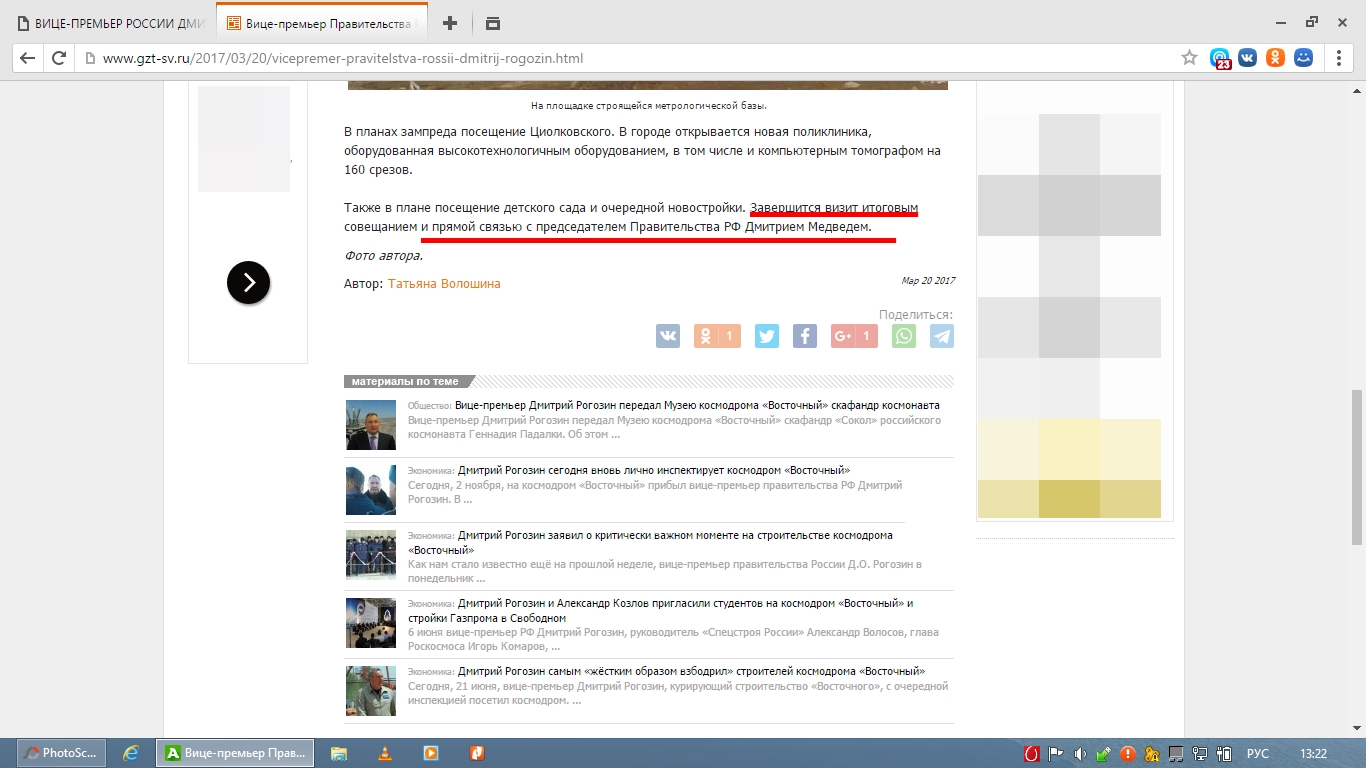Share article on VK

[x=667, y=336]
